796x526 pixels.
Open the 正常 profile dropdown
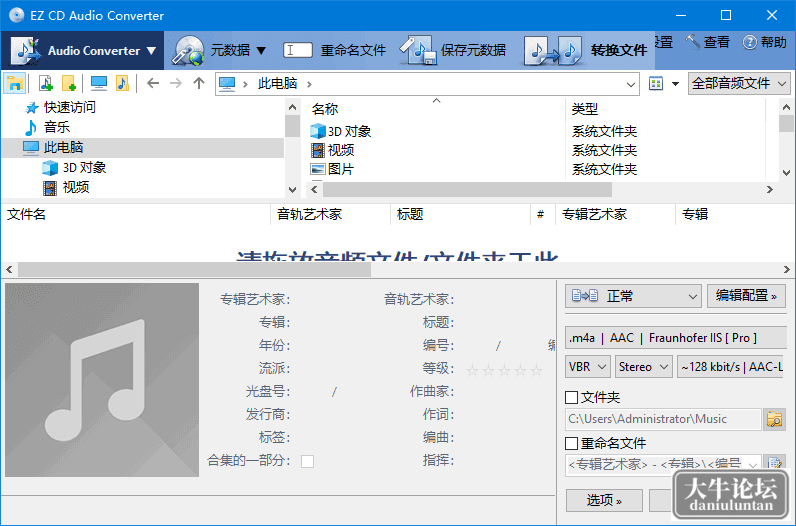[633, 296]
